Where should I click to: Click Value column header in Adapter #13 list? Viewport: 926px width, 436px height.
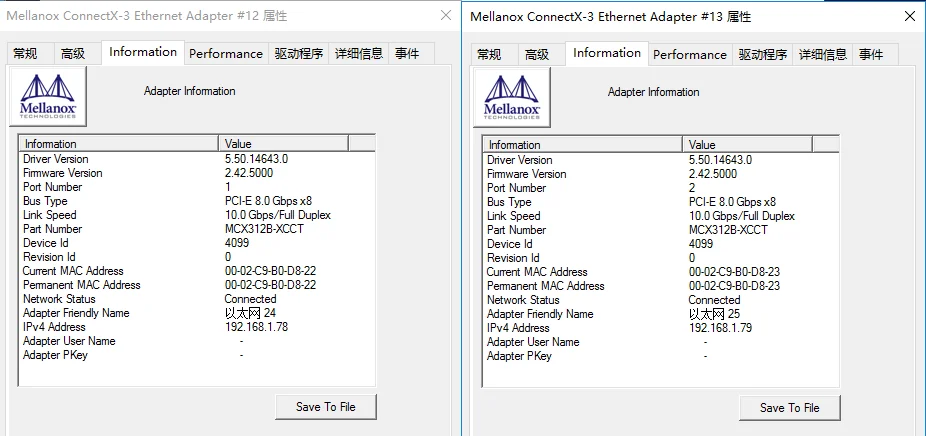tap(748, 145)
